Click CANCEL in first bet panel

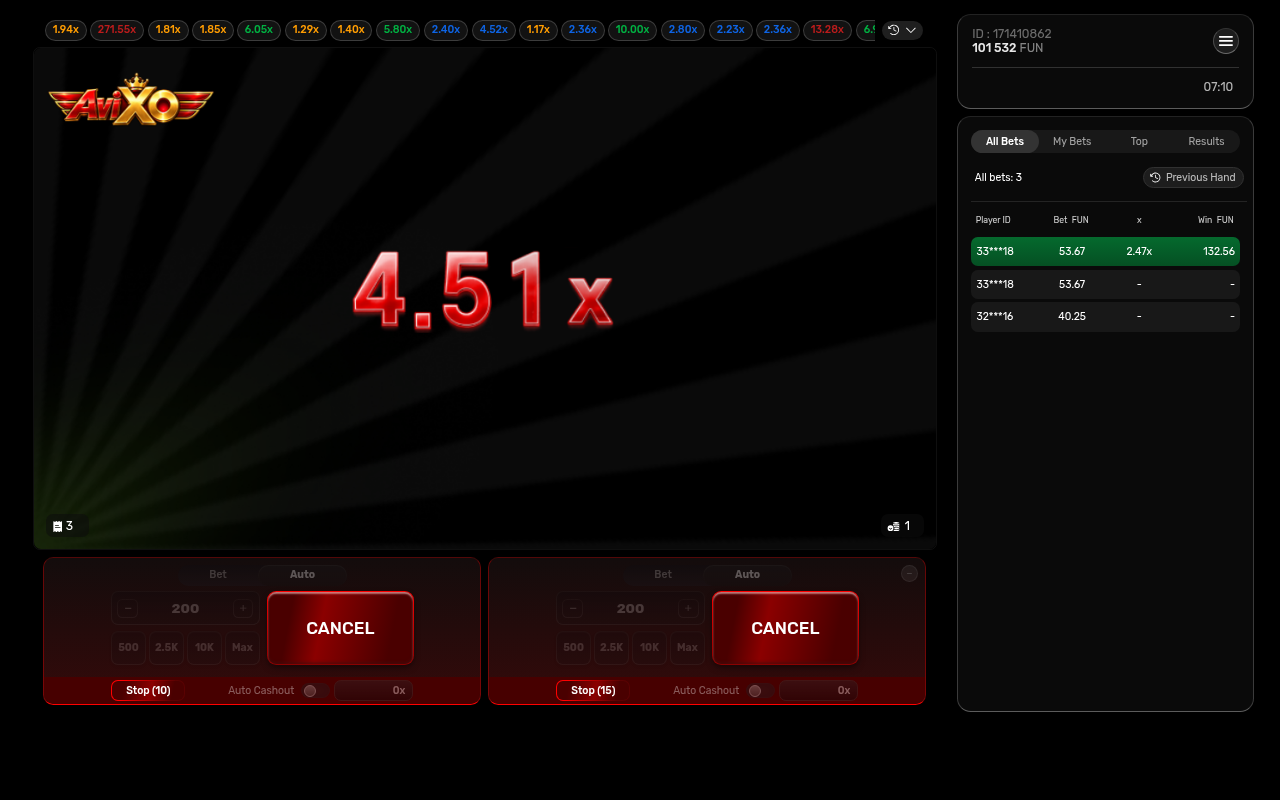(x=340, y=628)
